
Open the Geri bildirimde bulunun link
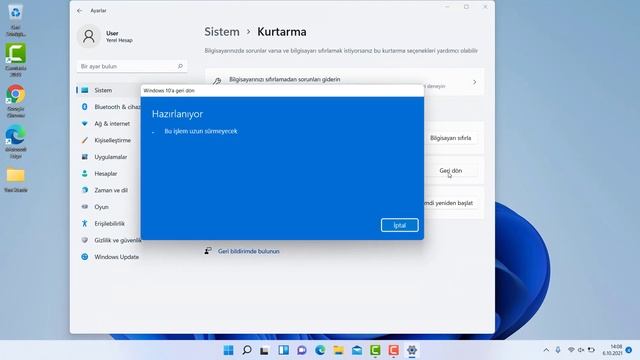(249, 251)
